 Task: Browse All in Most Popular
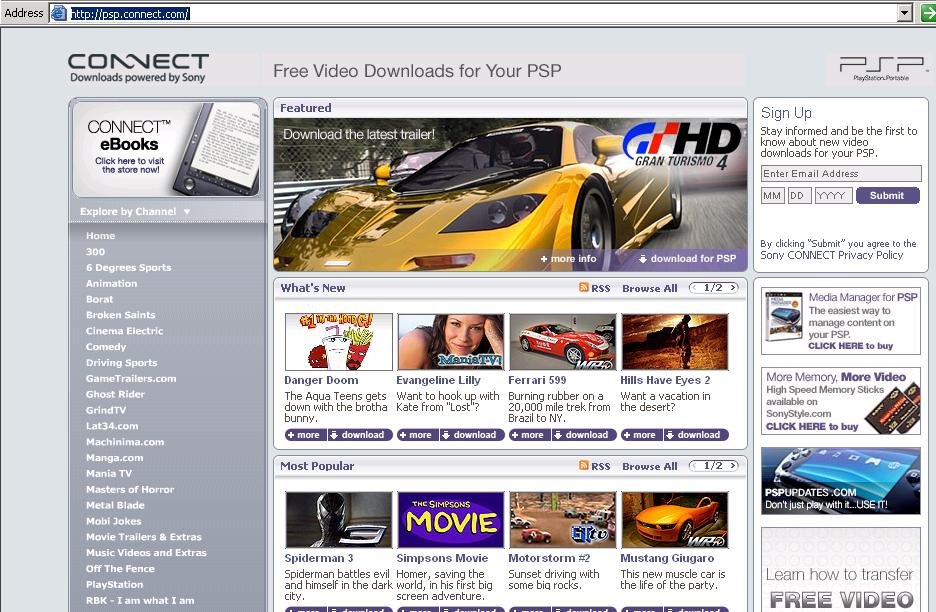point(649,466)
